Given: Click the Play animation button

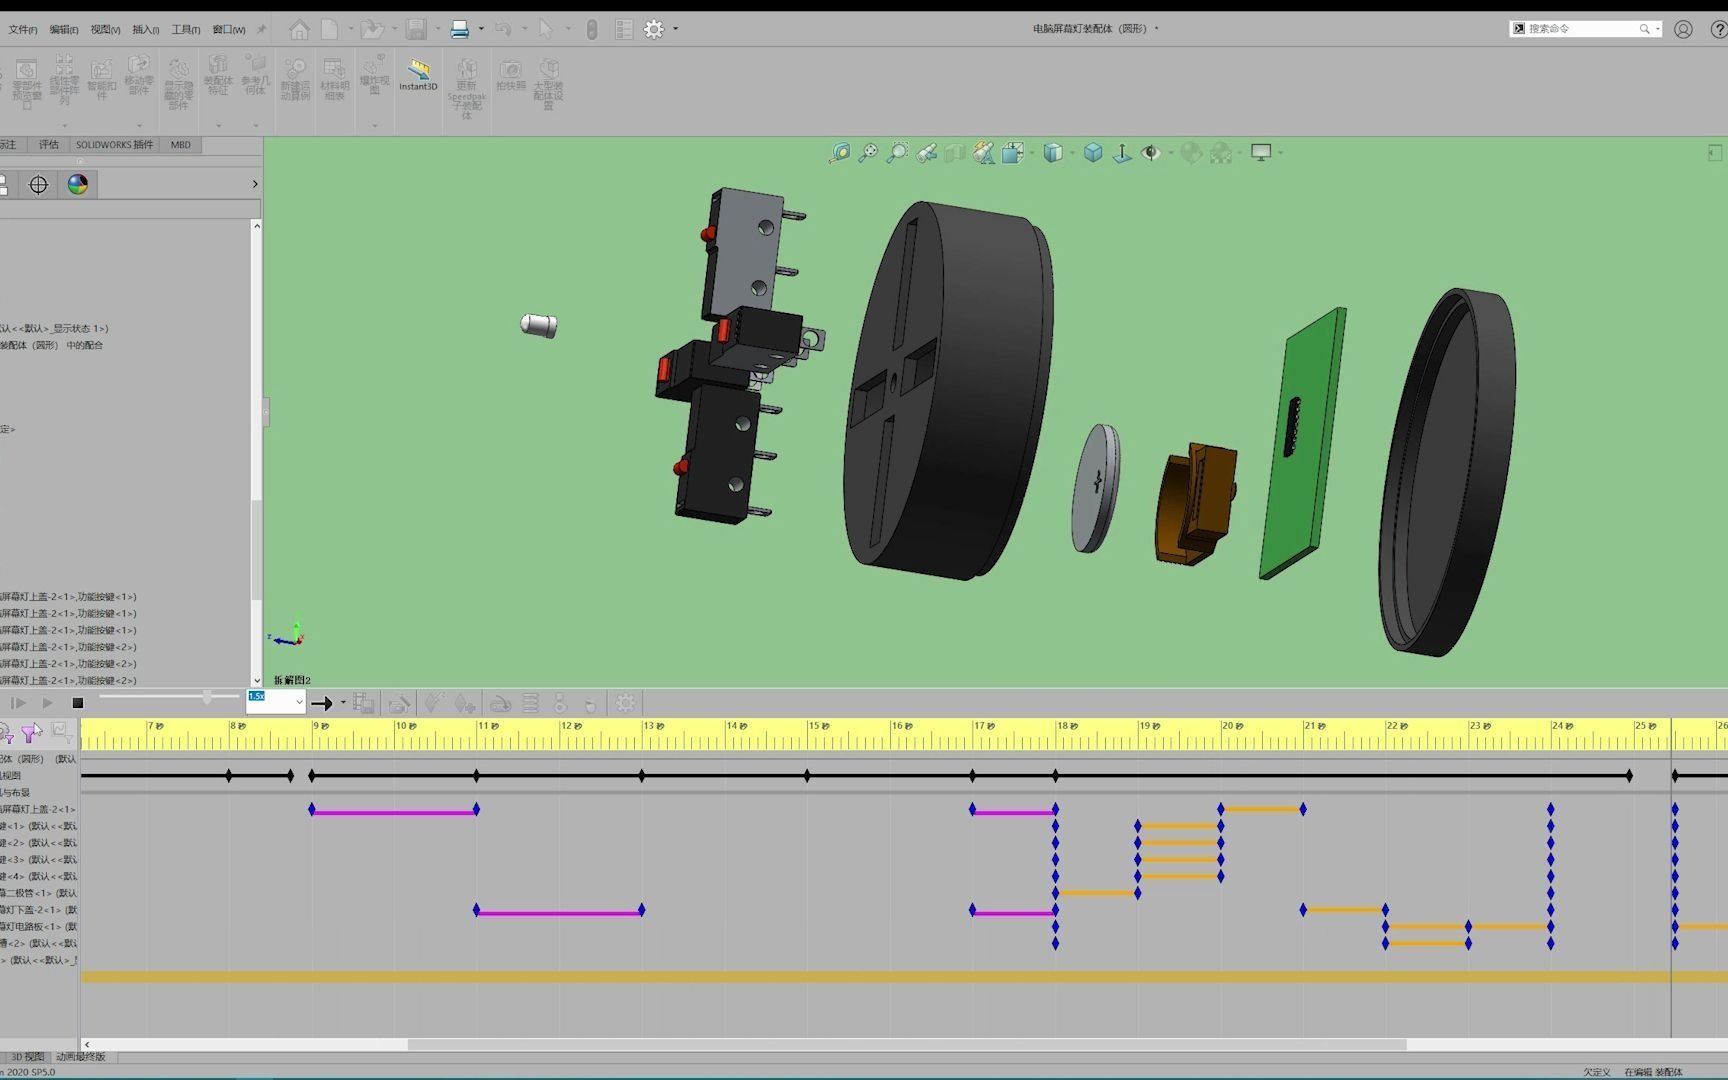Looking at the screenshot, I should pyautogui.click(x=47, y=703).
